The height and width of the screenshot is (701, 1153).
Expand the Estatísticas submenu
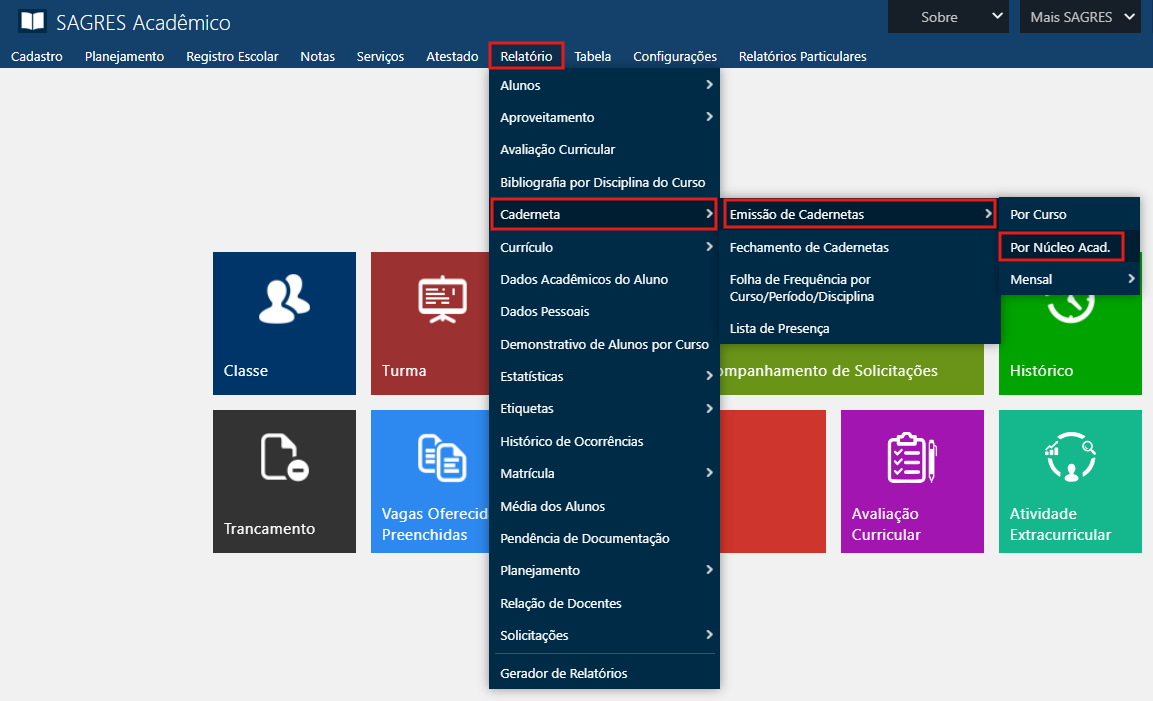pyautogui.click(x=604, y=376)
